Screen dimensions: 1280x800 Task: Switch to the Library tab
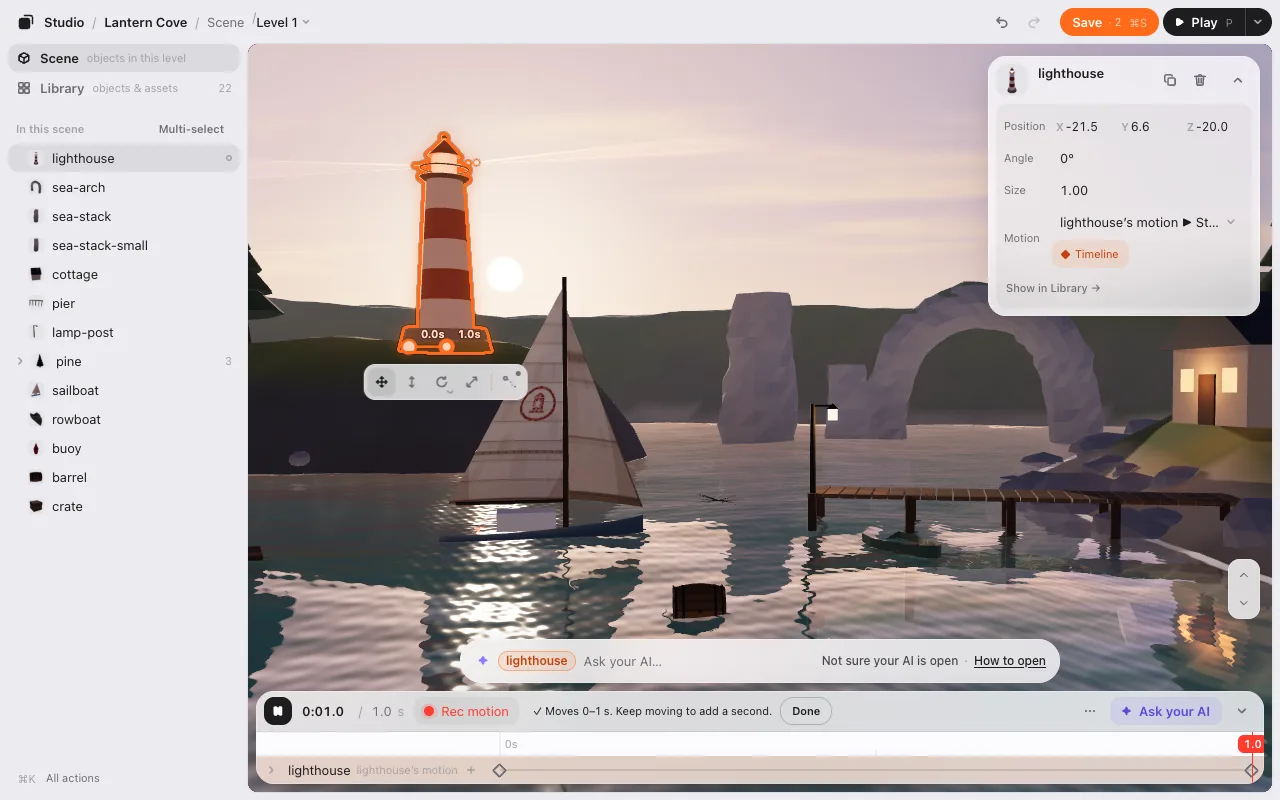(124, 88)
